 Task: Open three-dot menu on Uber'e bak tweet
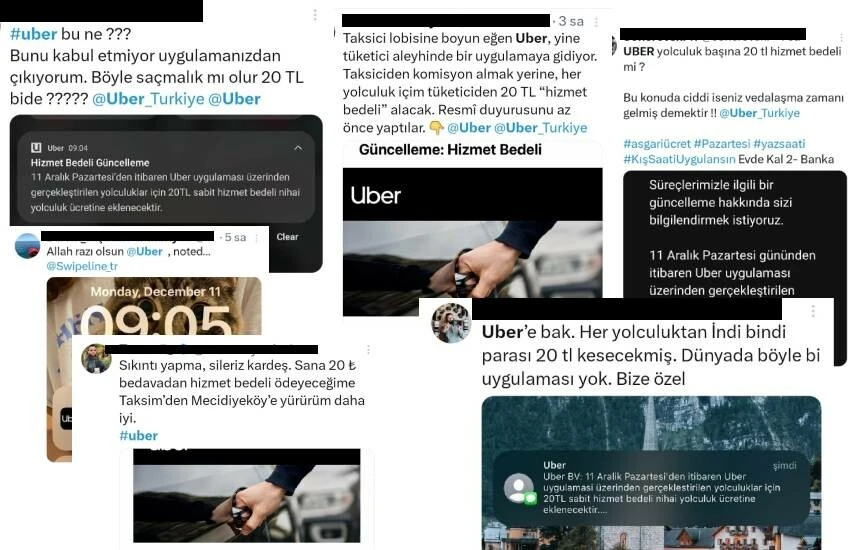pyautogui.click(x=813, y=311)
